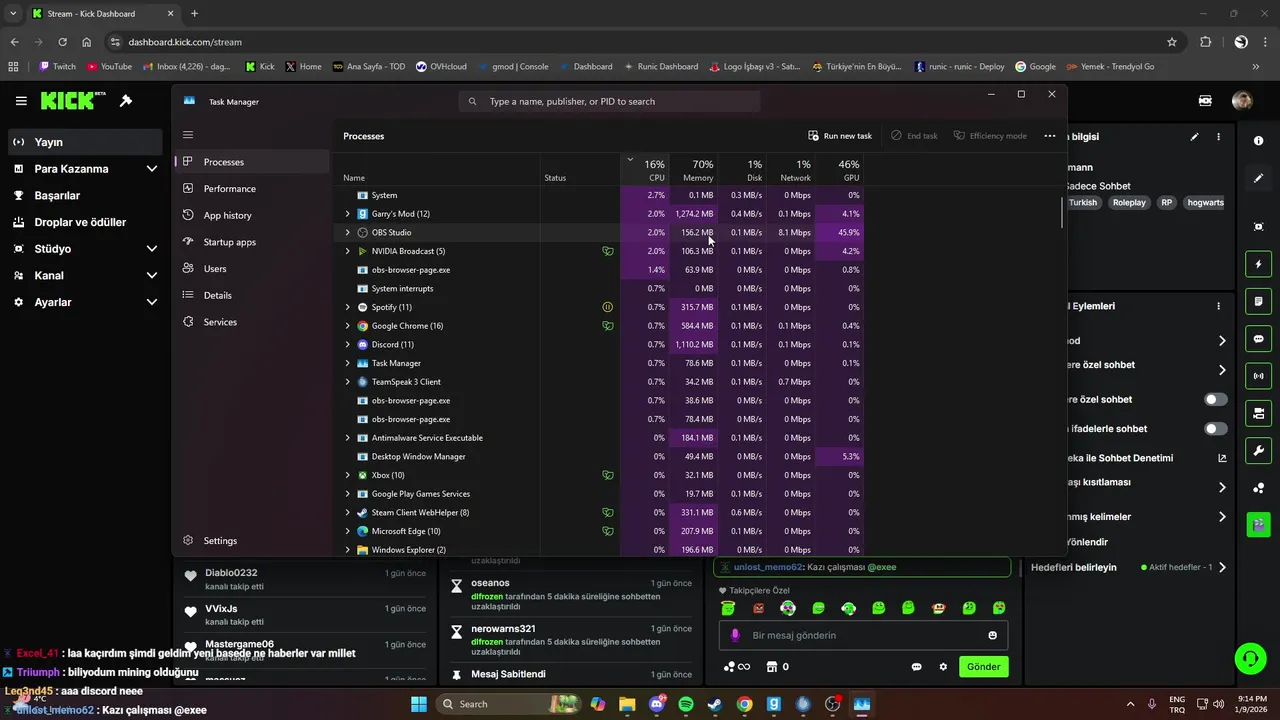The height and width of the screenshot is (720, 1280).
Task: Expand Garry's Mod (12) process group
Action: tap(348, 214)
